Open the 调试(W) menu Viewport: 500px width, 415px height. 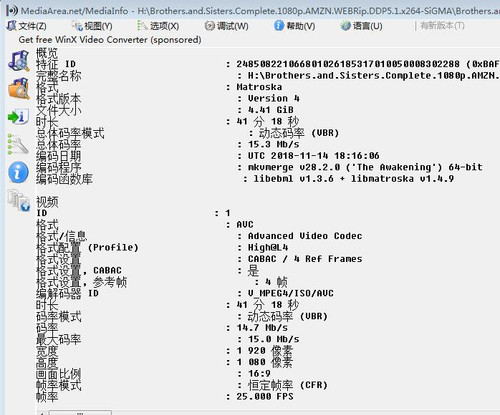click(x=227, y=26)
